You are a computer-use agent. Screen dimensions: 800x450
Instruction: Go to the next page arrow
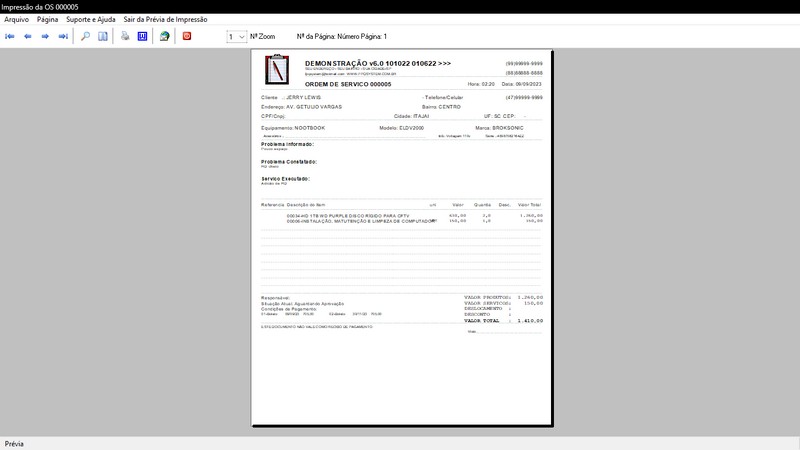pyautogui.click(x=45, y=36)
